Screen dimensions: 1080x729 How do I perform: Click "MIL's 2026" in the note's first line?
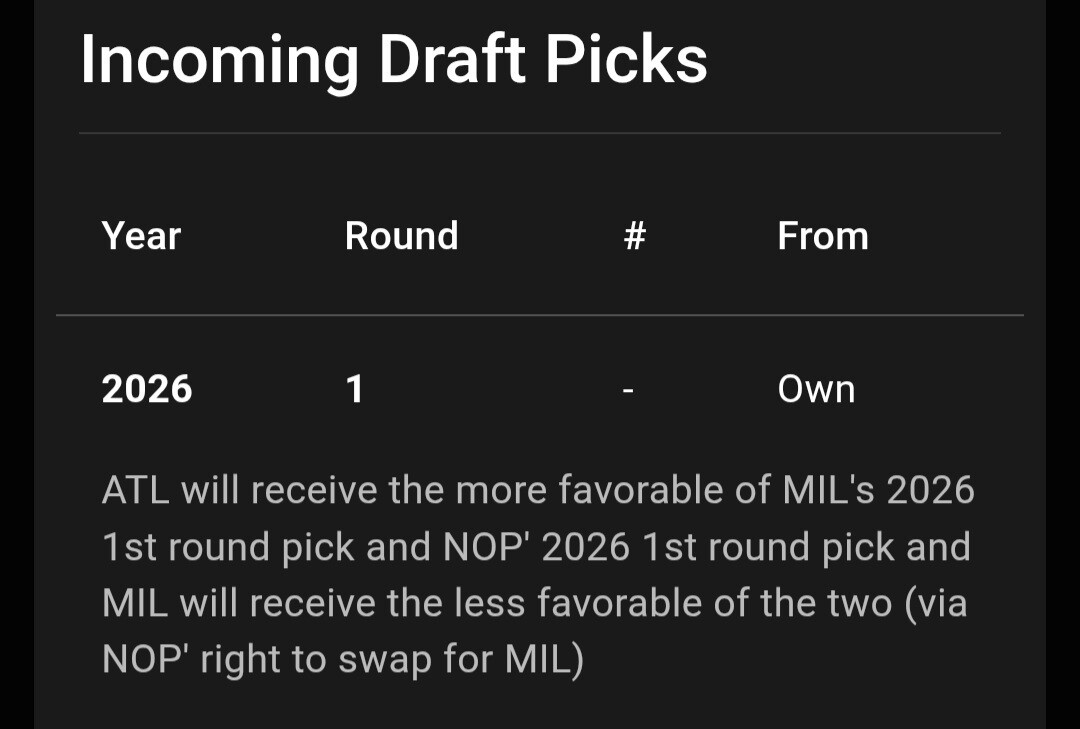tap(873, 490)
